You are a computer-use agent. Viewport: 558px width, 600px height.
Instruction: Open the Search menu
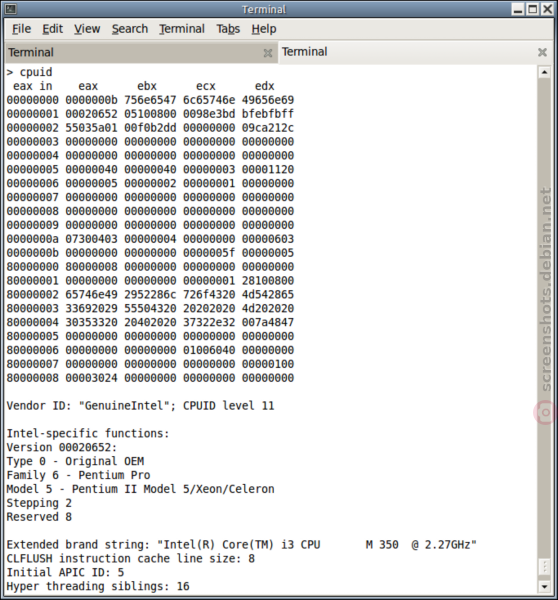[x=130, y=29]
